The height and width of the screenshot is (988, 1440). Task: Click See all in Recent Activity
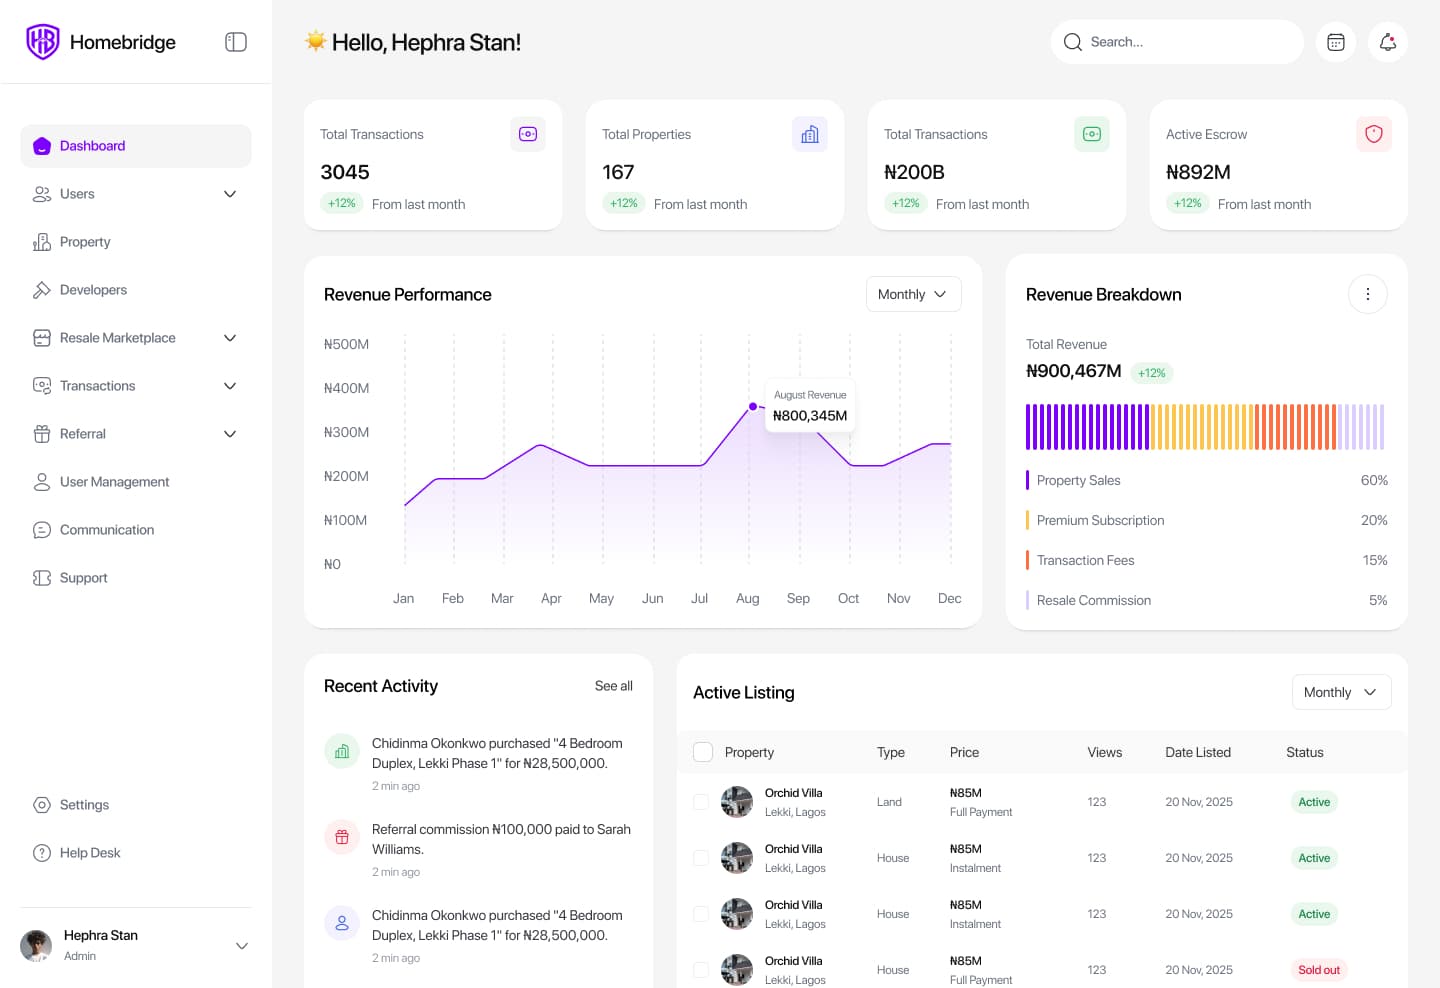pyautogui.click(x=614, y=686)
